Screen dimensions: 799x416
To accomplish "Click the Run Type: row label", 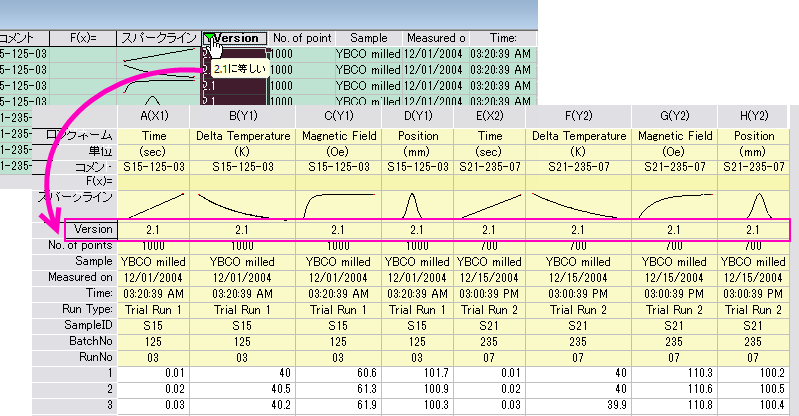I will click(75, 309).
